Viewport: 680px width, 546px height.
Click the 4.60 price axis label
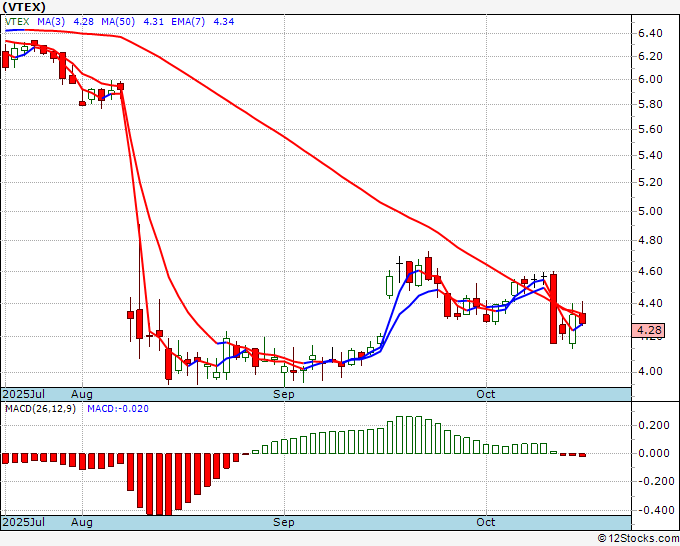point(651,271)
